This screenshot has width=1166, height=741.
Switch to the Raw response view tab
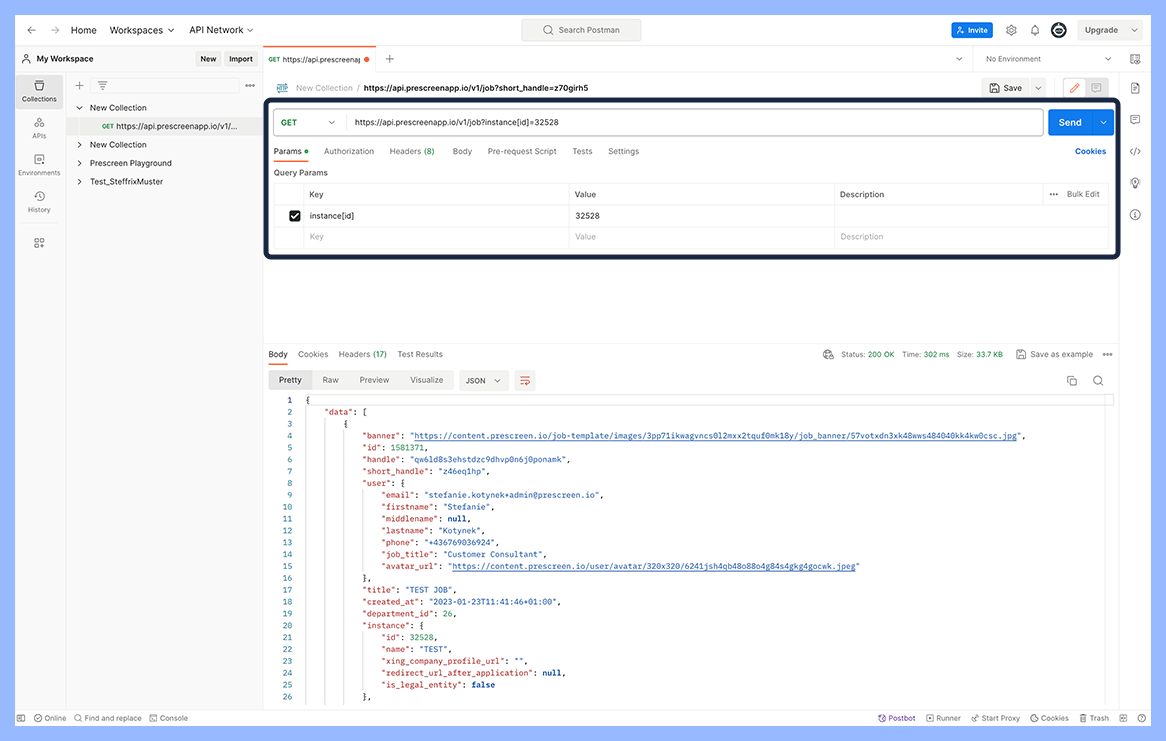coord(330,380)
